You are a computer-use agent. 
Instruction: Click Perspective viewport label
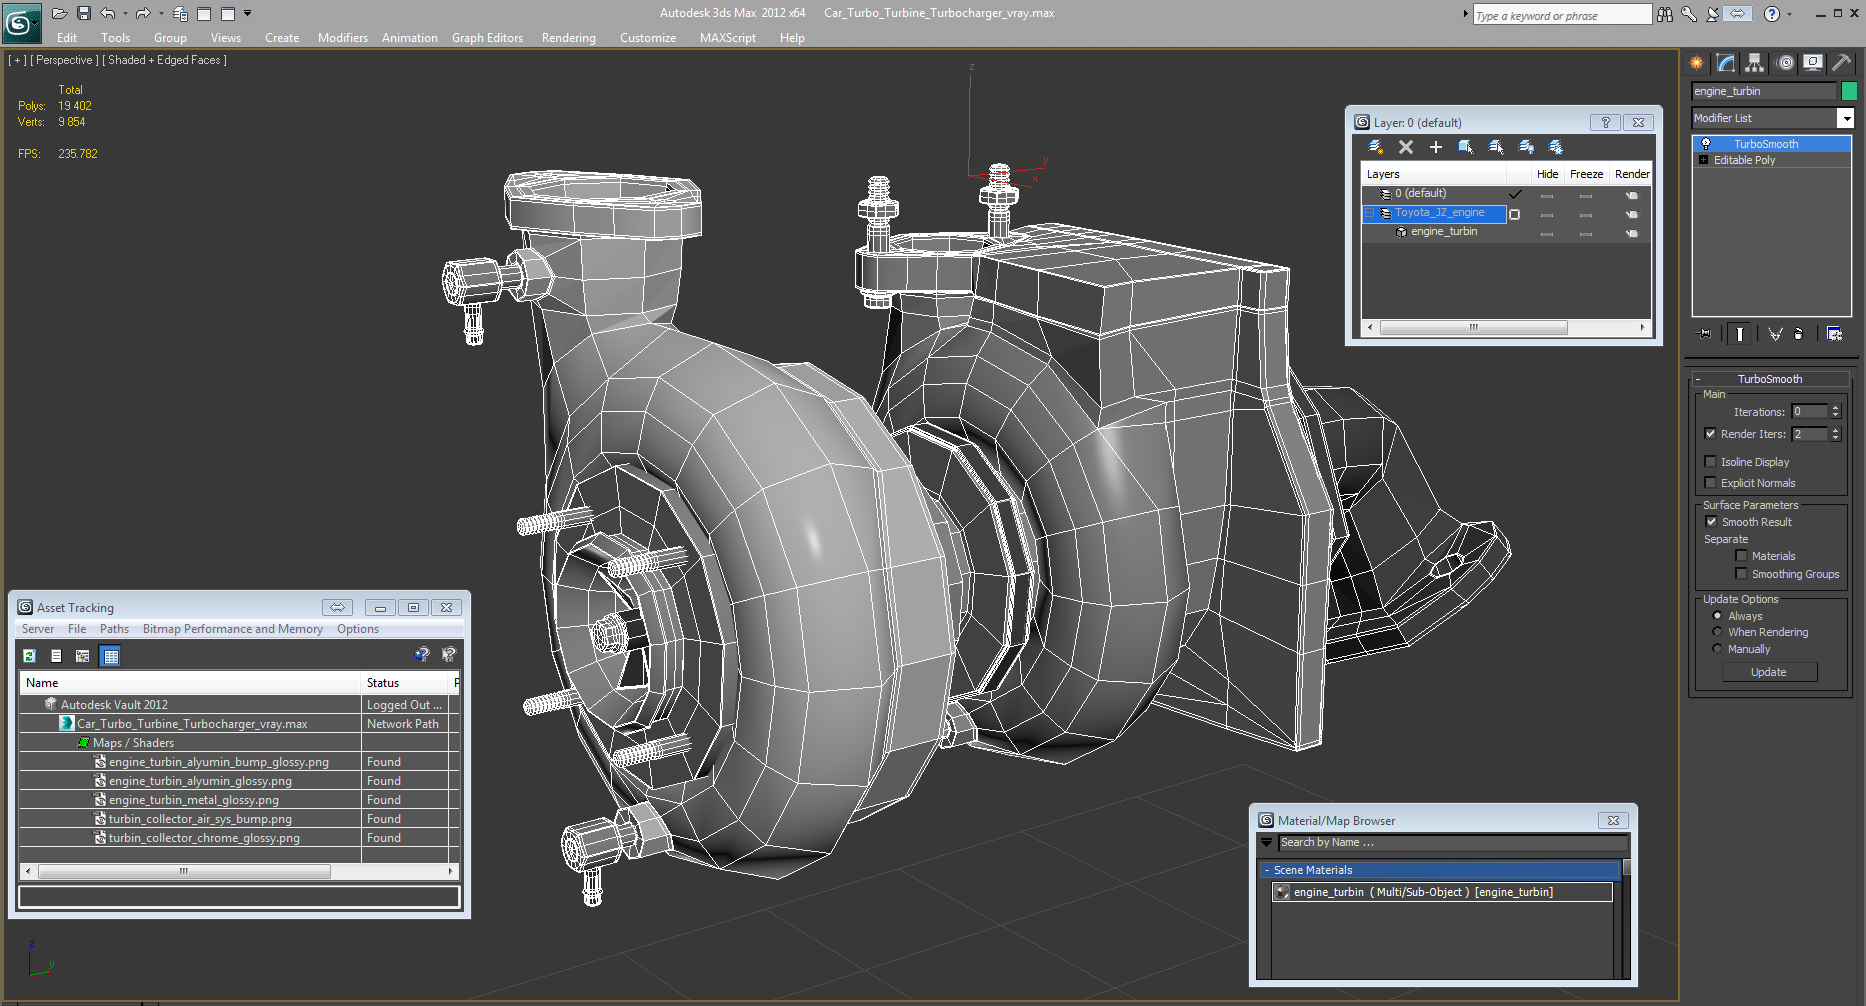[x=64, y=60]
